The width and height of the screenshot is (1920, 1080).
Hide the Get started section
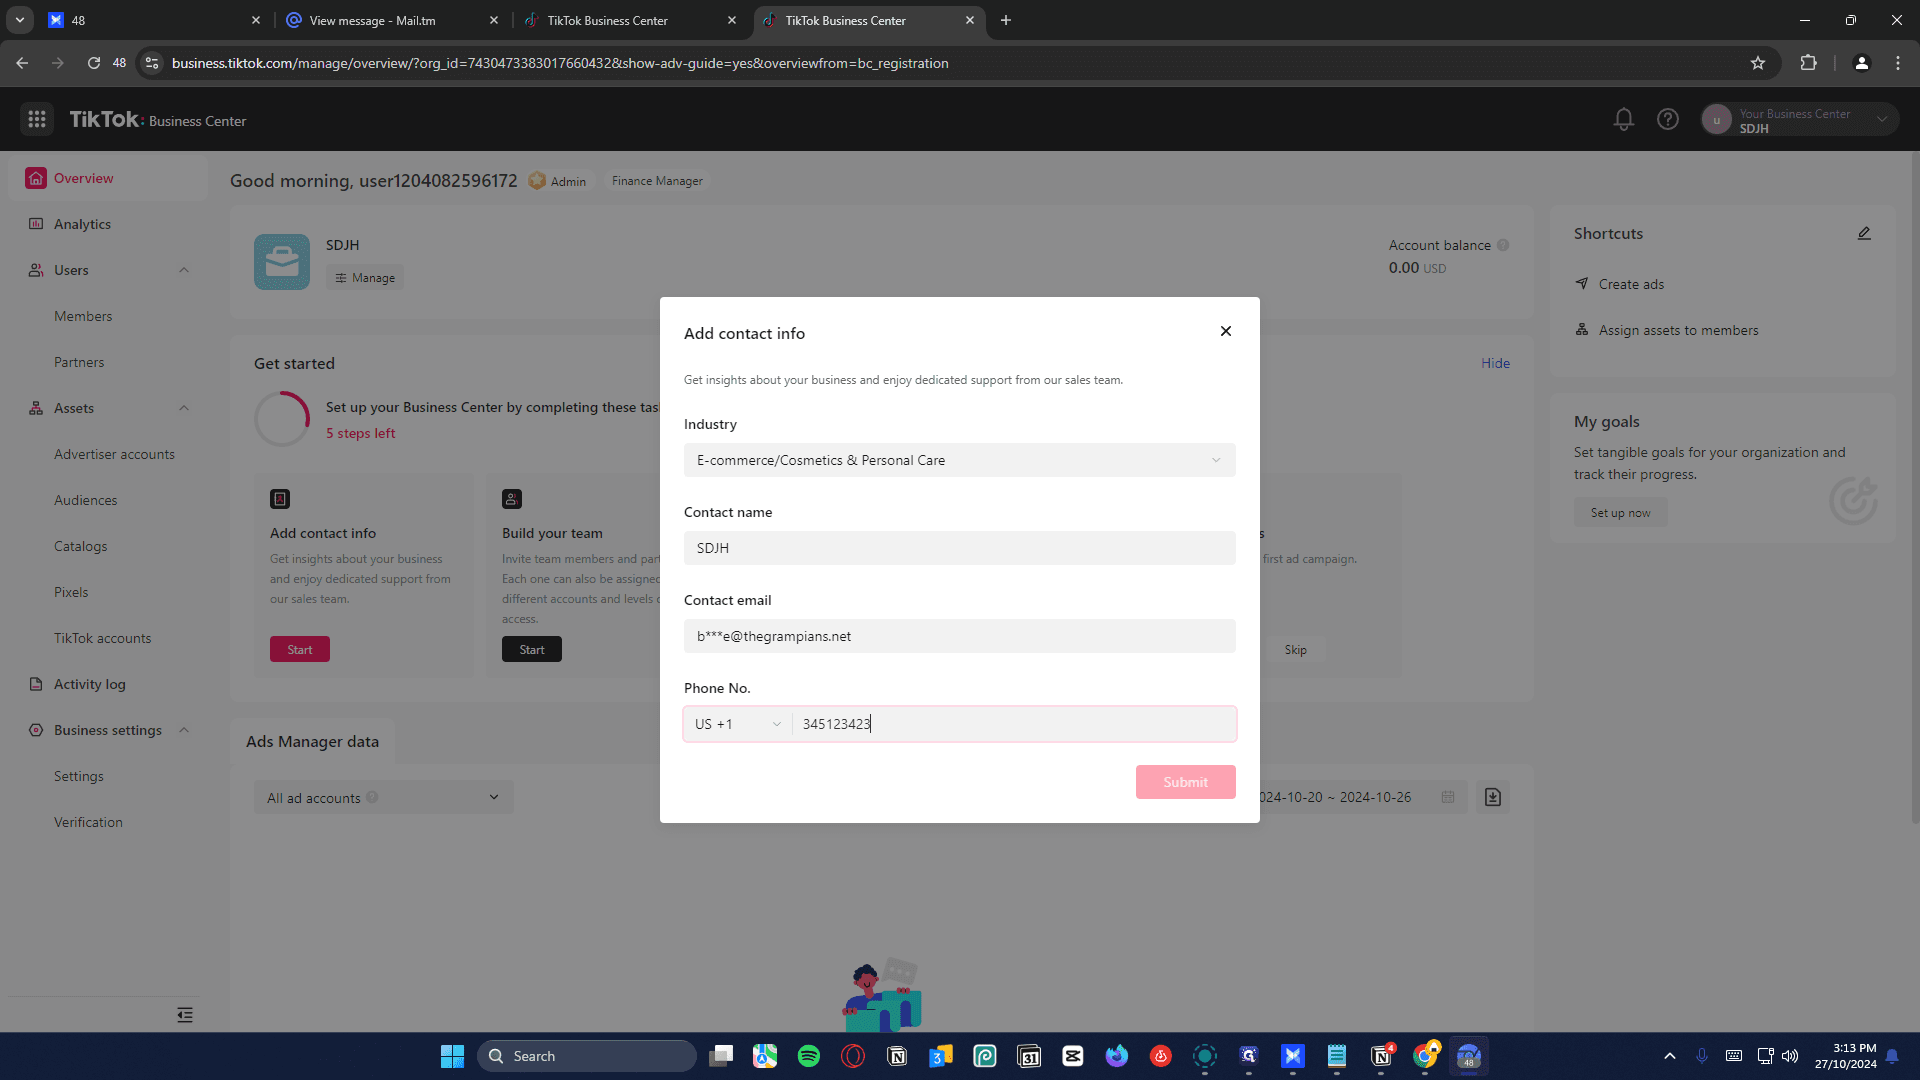(x=1496, y=363)
